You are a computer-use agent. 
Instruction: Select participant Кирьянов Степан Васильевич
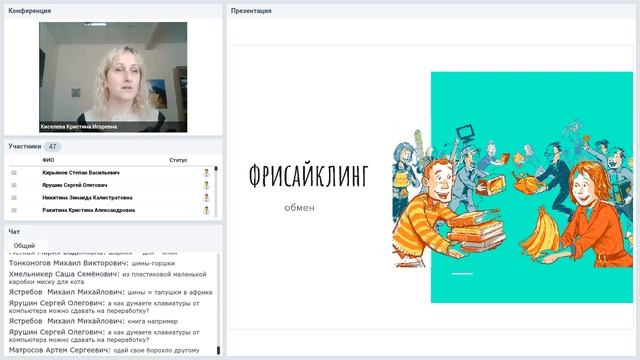coord(81,173)
